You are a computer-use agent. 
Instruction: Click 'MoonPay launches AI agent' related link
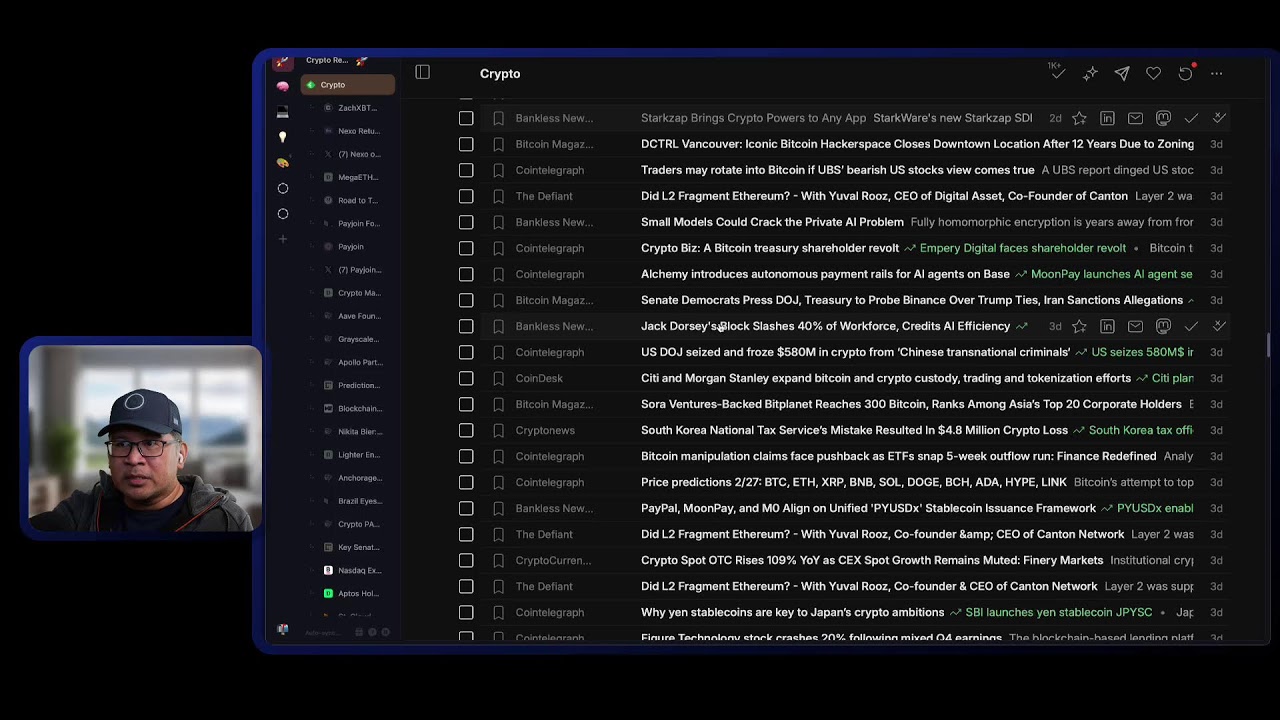[1111, 274]
